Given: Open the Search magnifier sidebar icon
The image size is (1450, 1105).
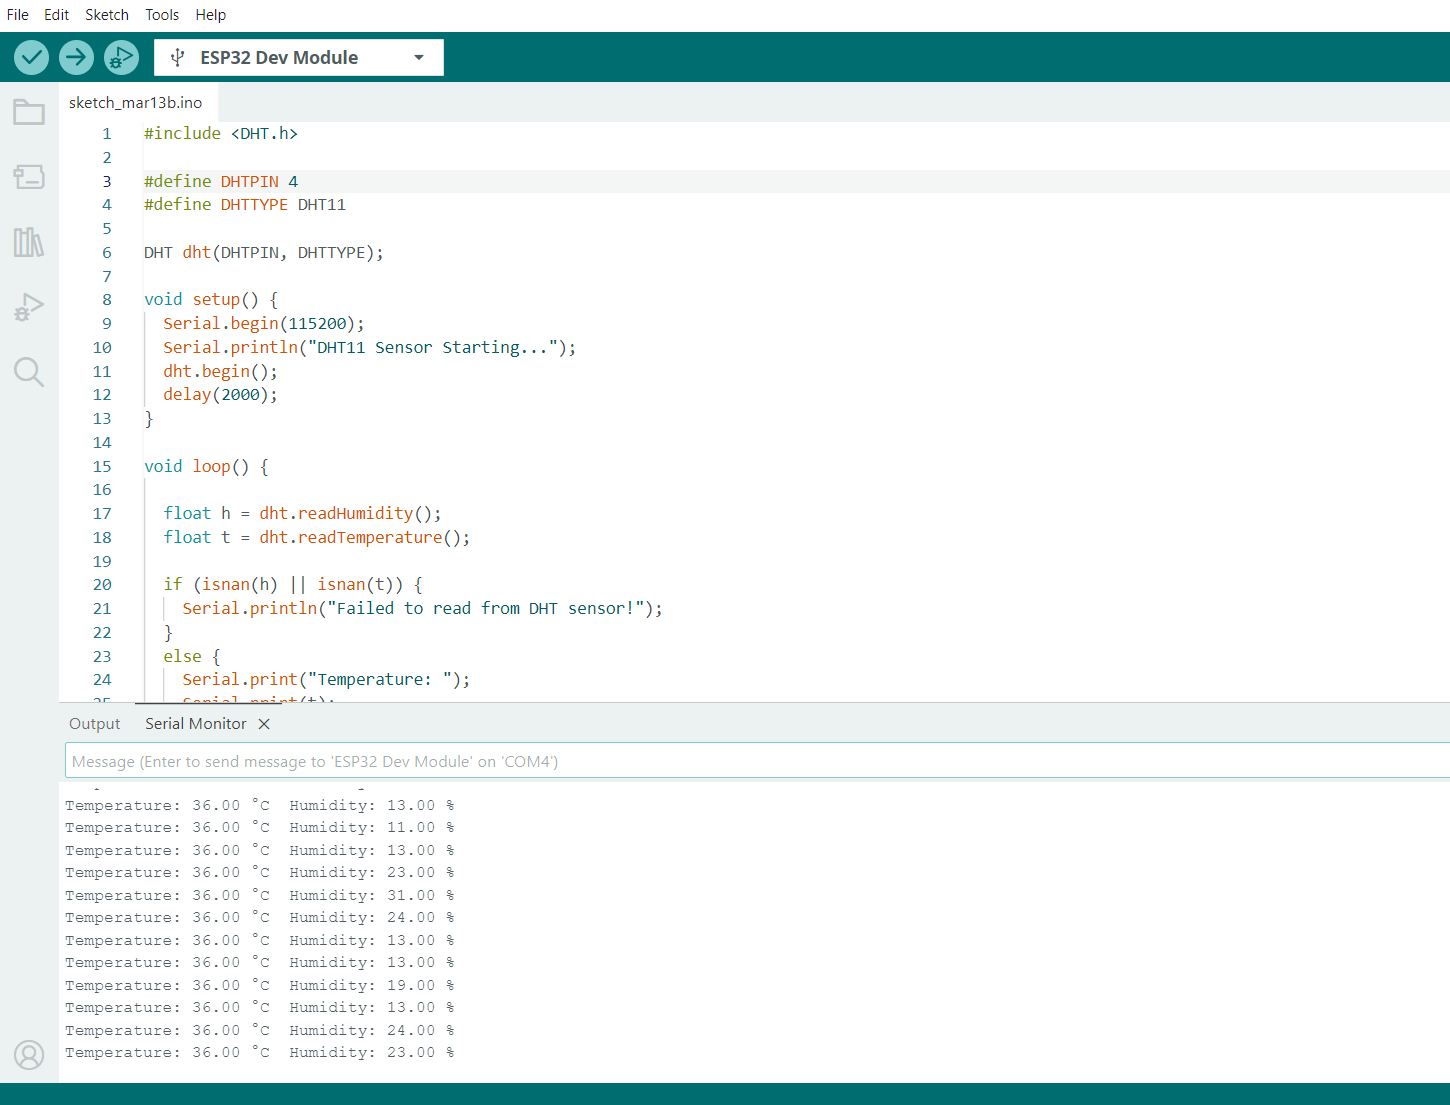Looking at the screenshot, I should click(x=29, y=372).
